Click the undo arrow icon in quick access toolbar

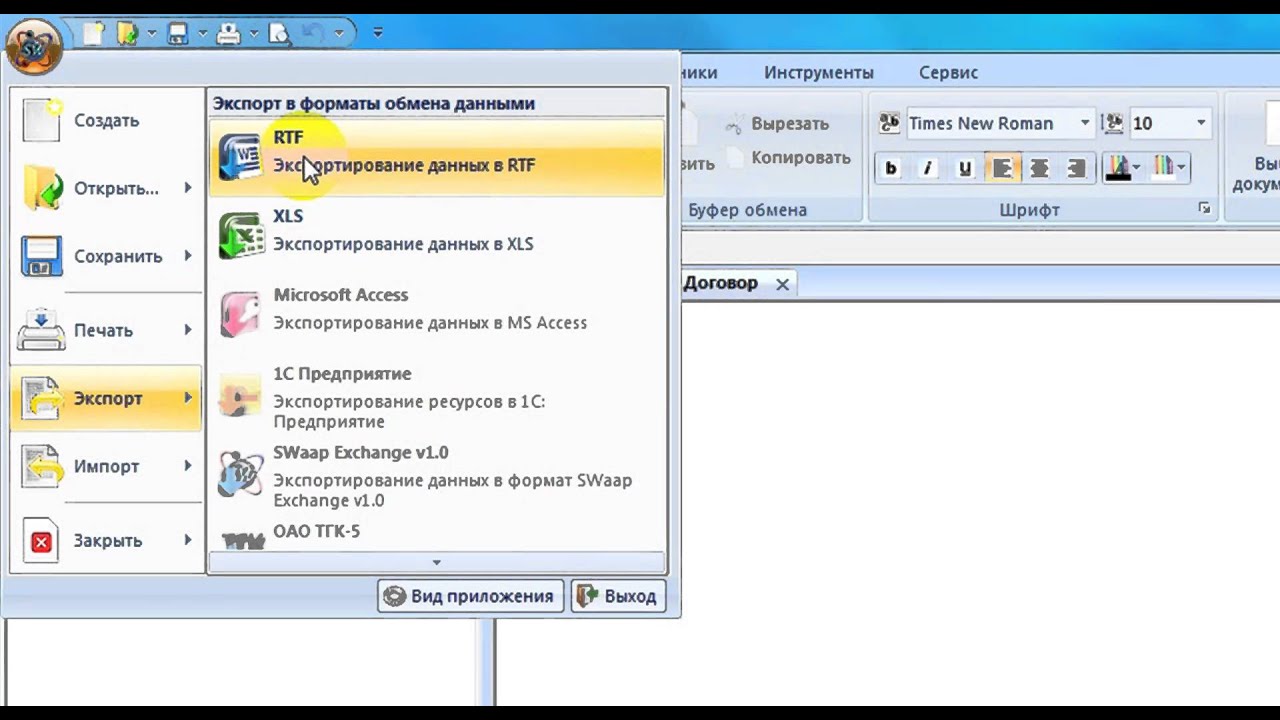pos(313,34)
